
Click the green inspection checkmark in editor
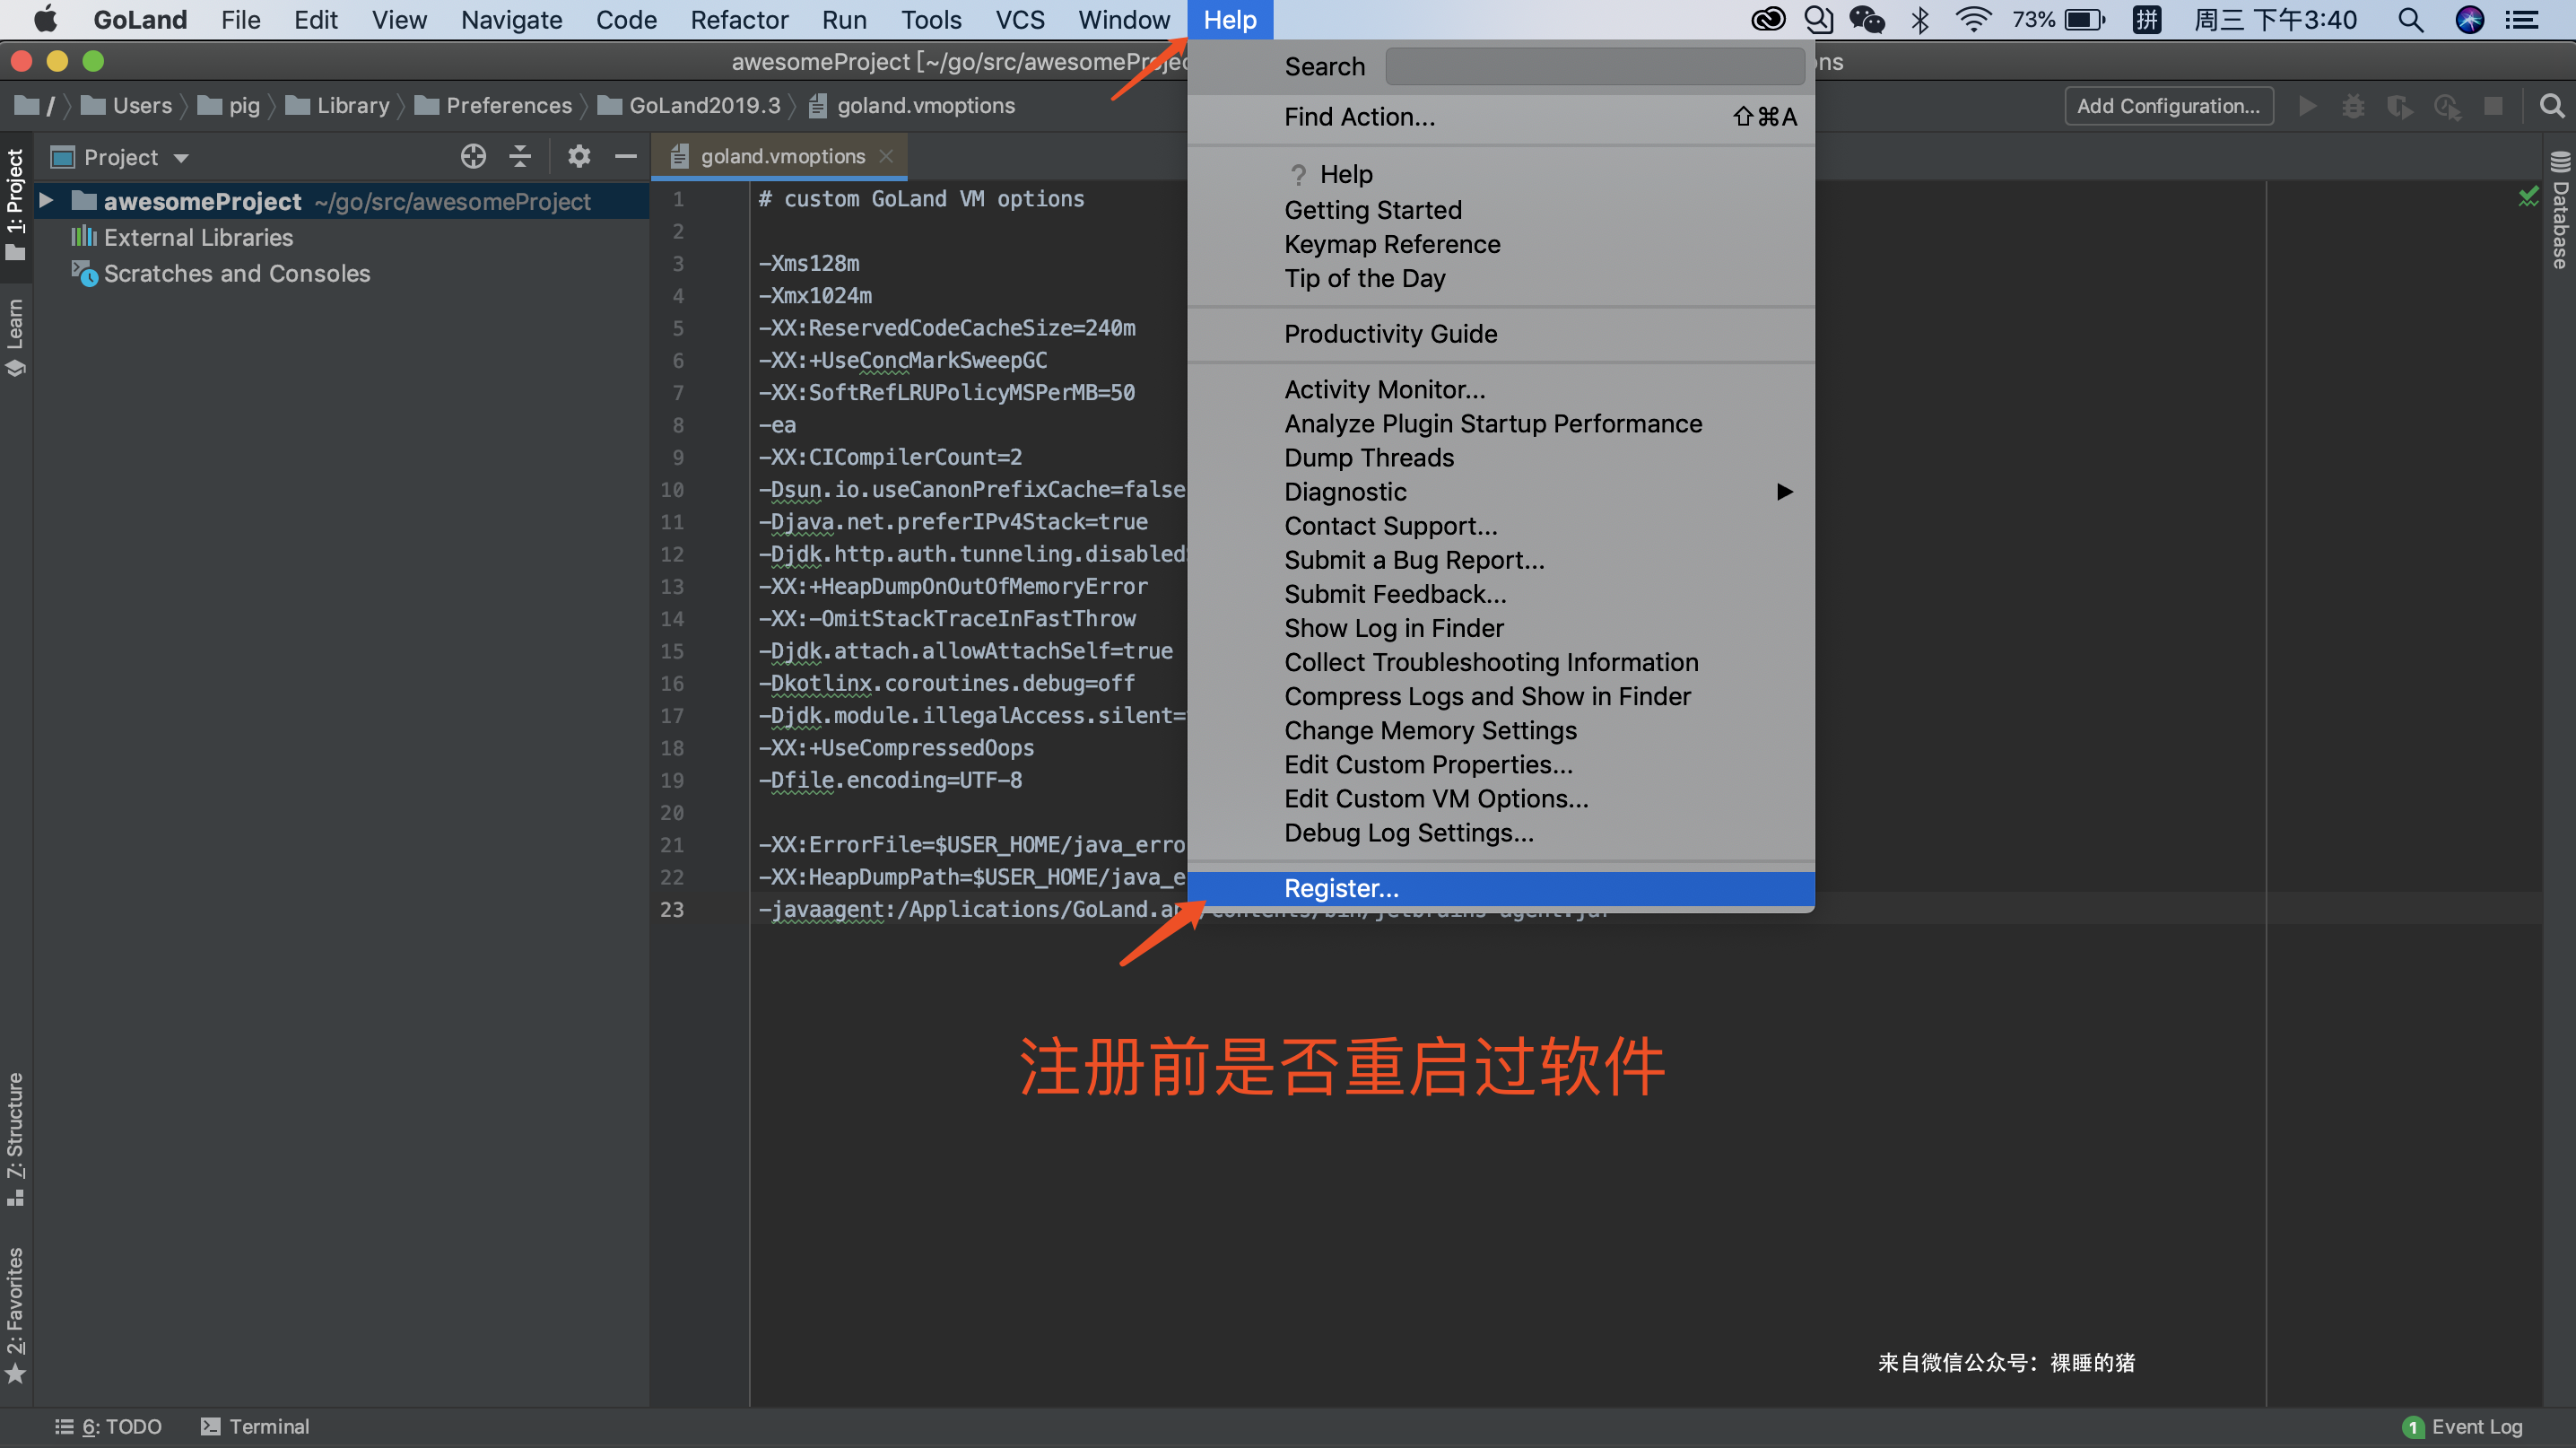2528,196
